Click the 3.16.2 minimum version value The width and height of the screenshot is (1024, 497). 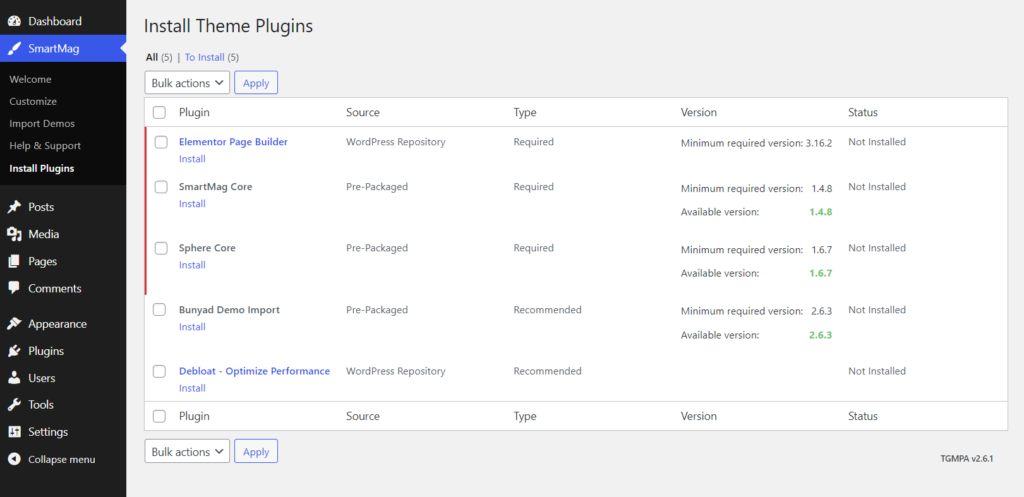click(819, 143)
